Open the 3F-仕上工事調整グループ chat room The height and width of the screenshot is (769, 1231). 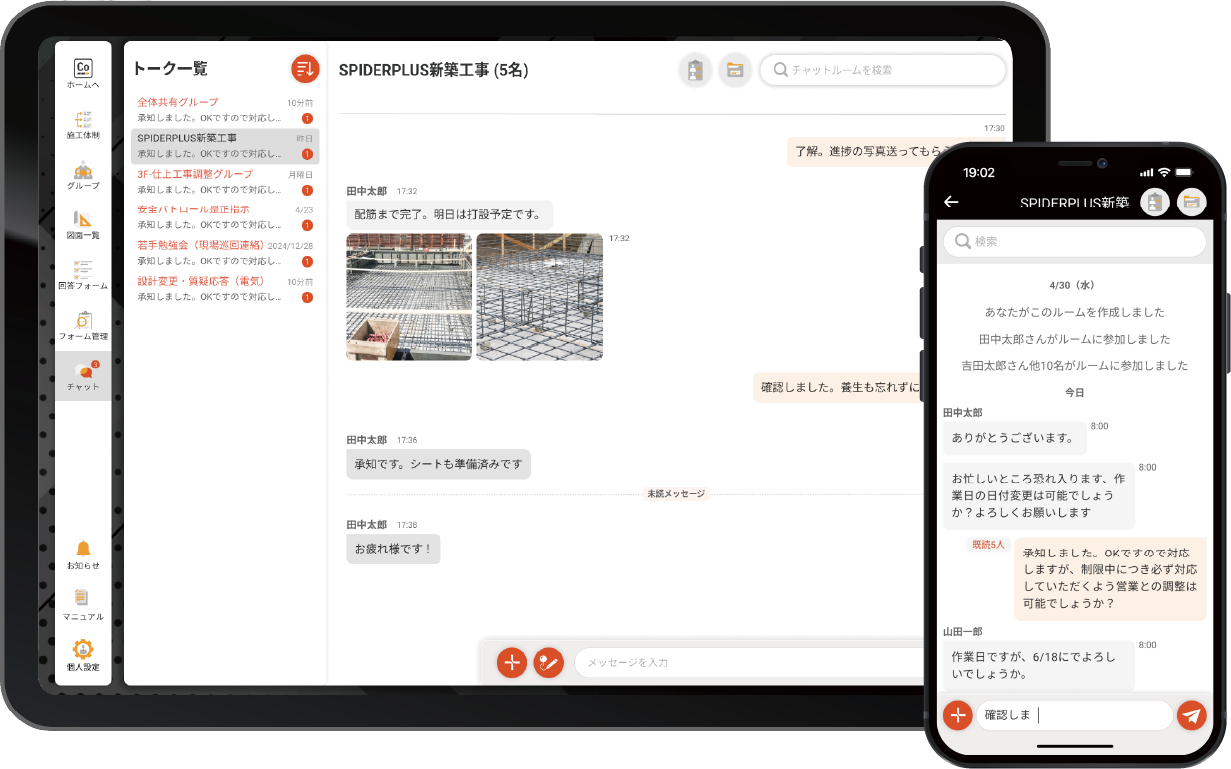(x=225, y=181)
